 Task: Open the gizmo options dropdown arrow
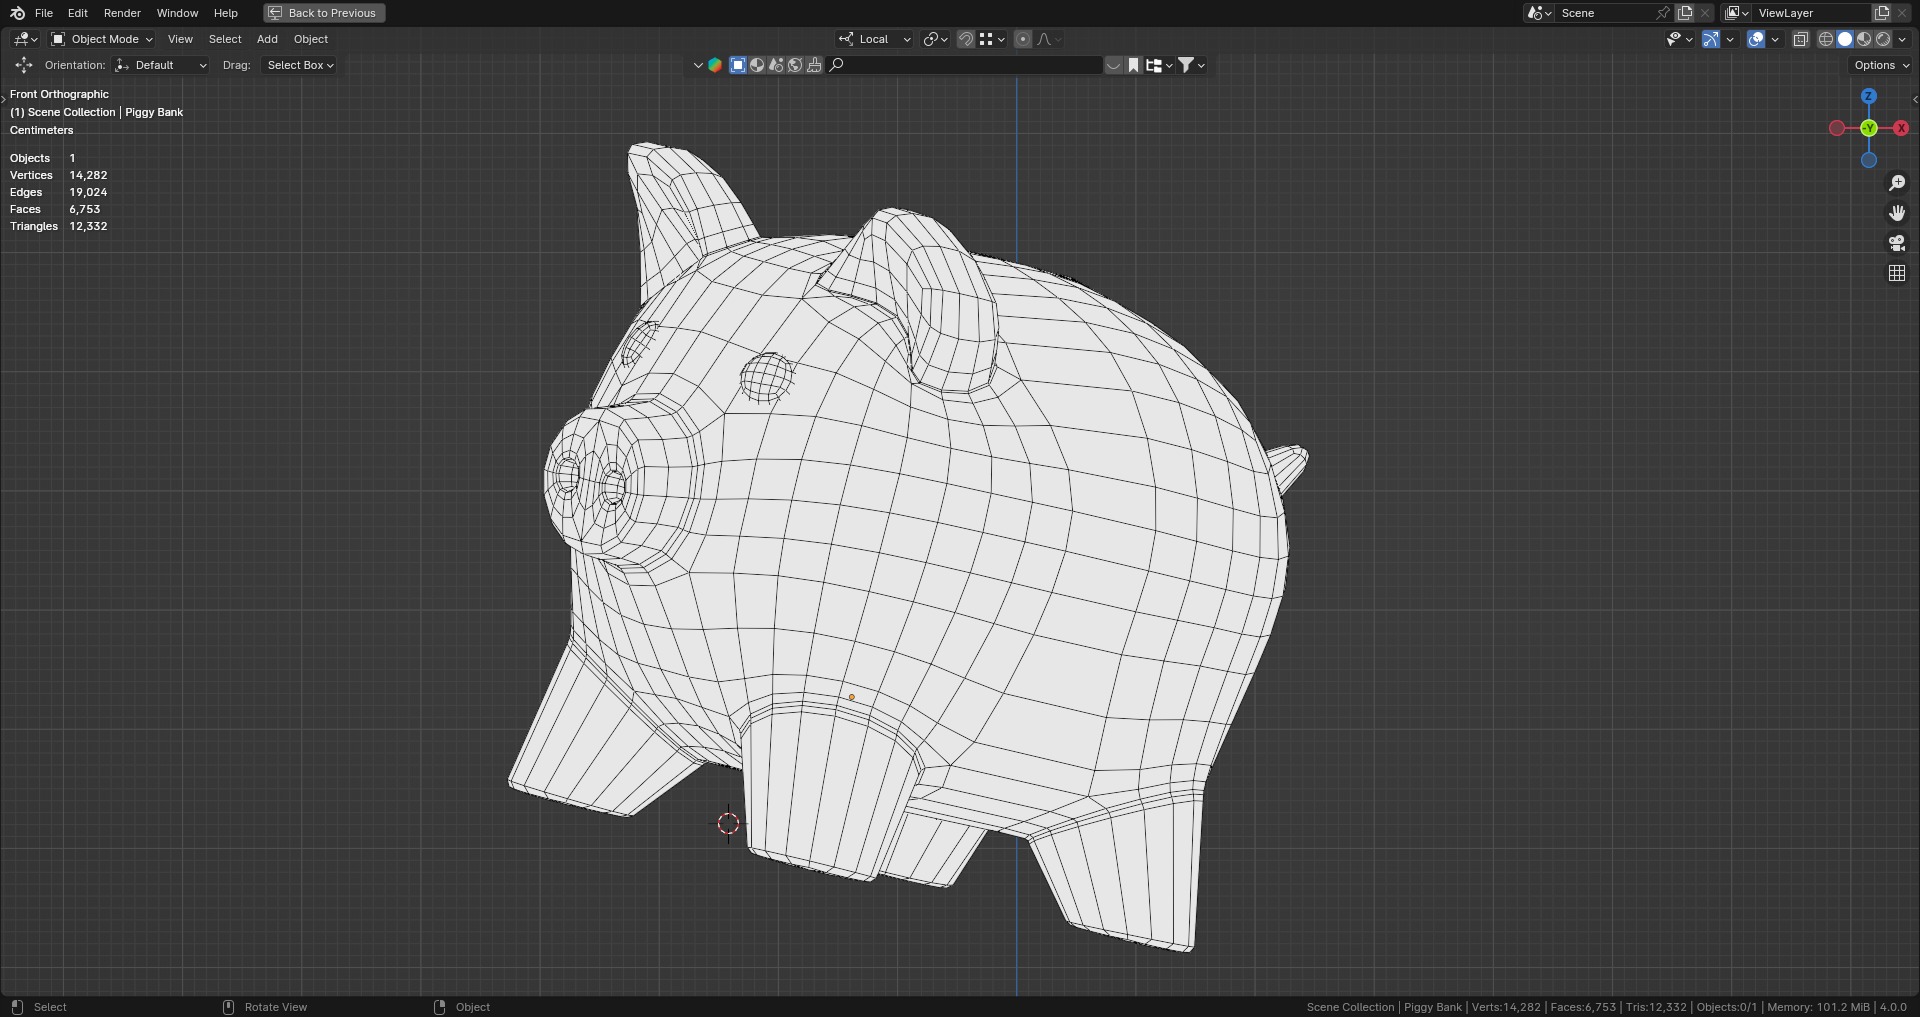click(1730, 39)
